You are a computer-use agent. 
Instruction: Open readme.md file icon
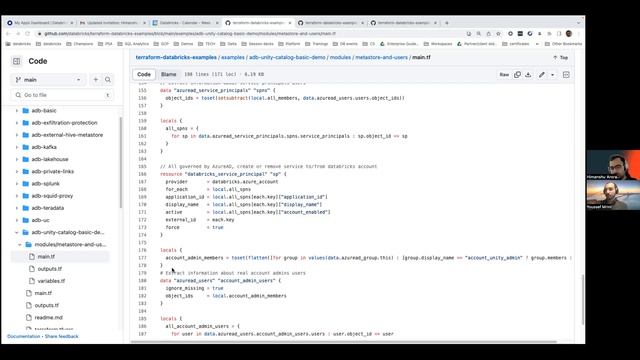coord(29,318)
